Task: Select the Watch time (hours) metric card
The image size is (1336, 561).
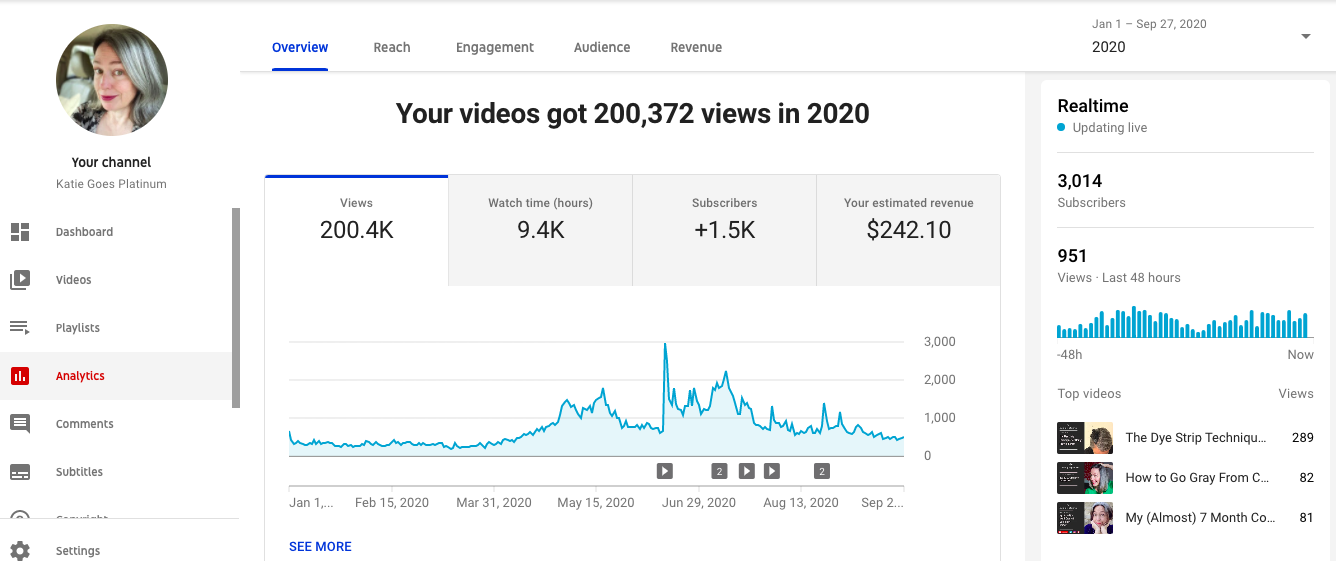Action: [540, 230]
